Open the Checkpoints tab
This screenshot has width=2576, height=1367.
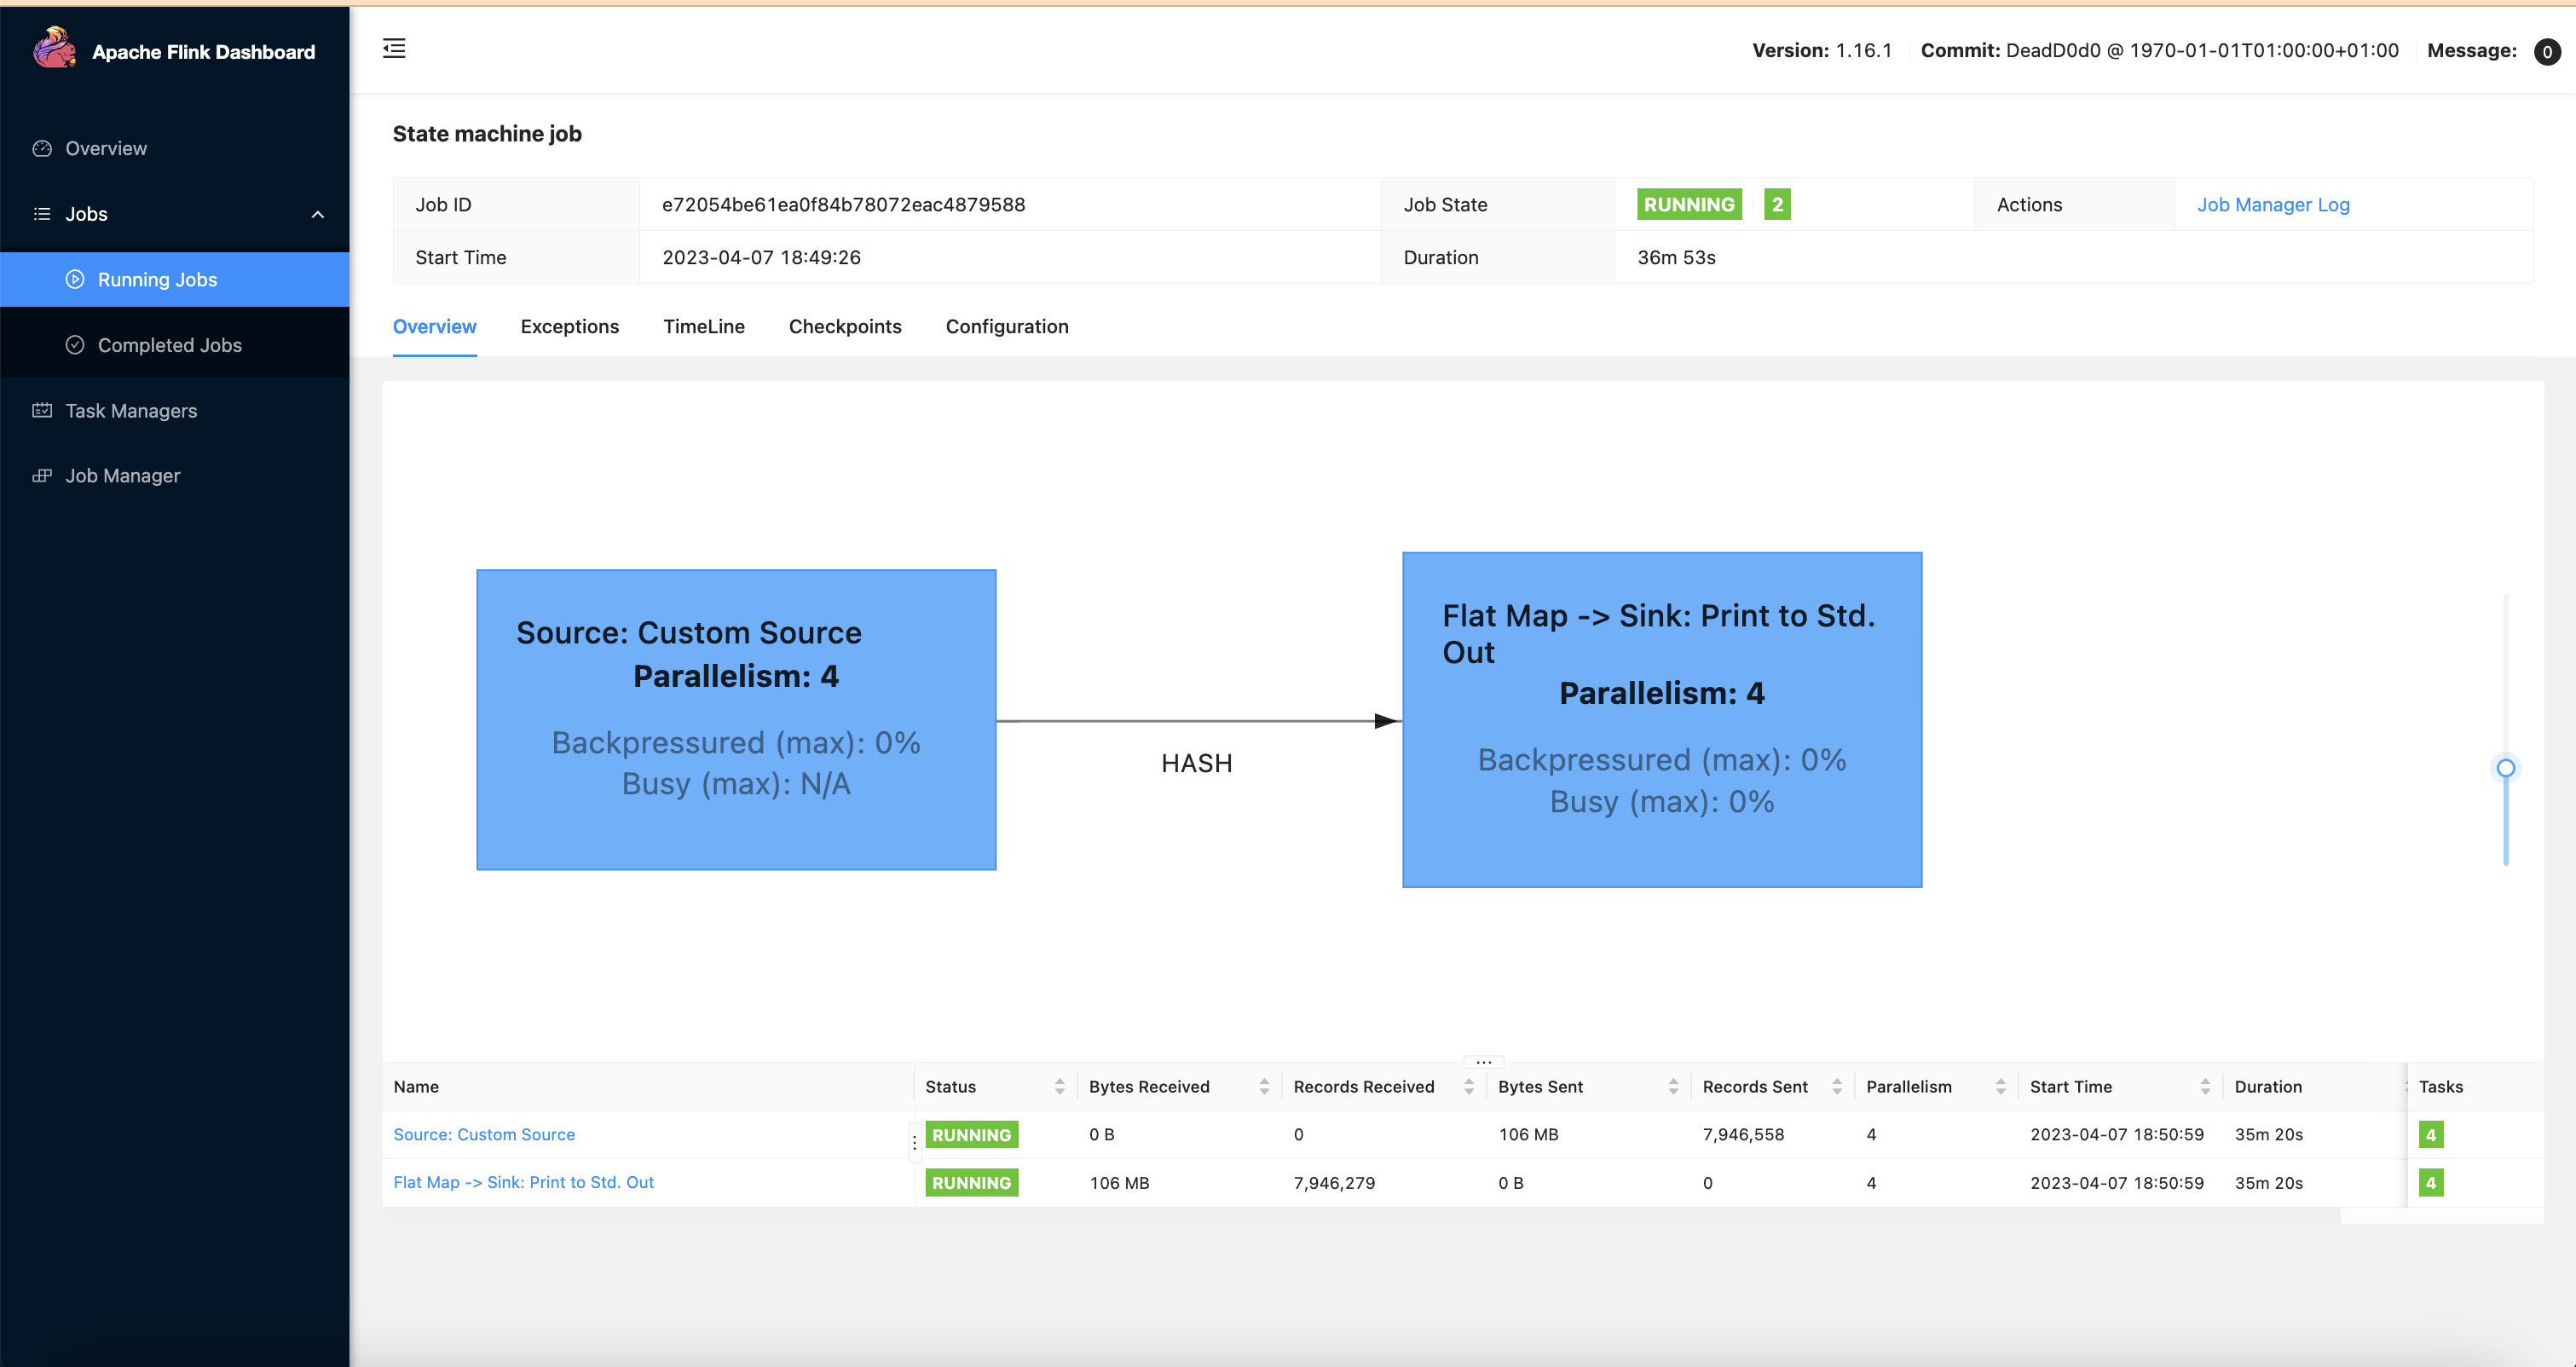point(845,326)
